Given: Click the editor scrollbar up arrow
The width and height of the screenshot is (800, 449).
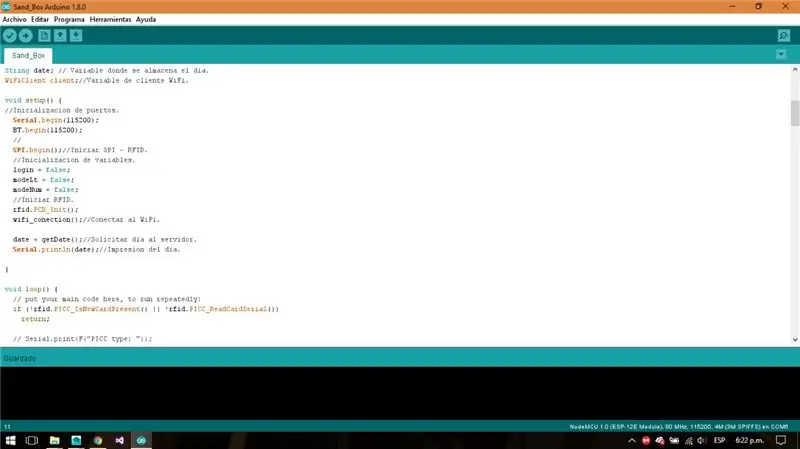Looking at the screenshot, I should (x=795, y=69).
